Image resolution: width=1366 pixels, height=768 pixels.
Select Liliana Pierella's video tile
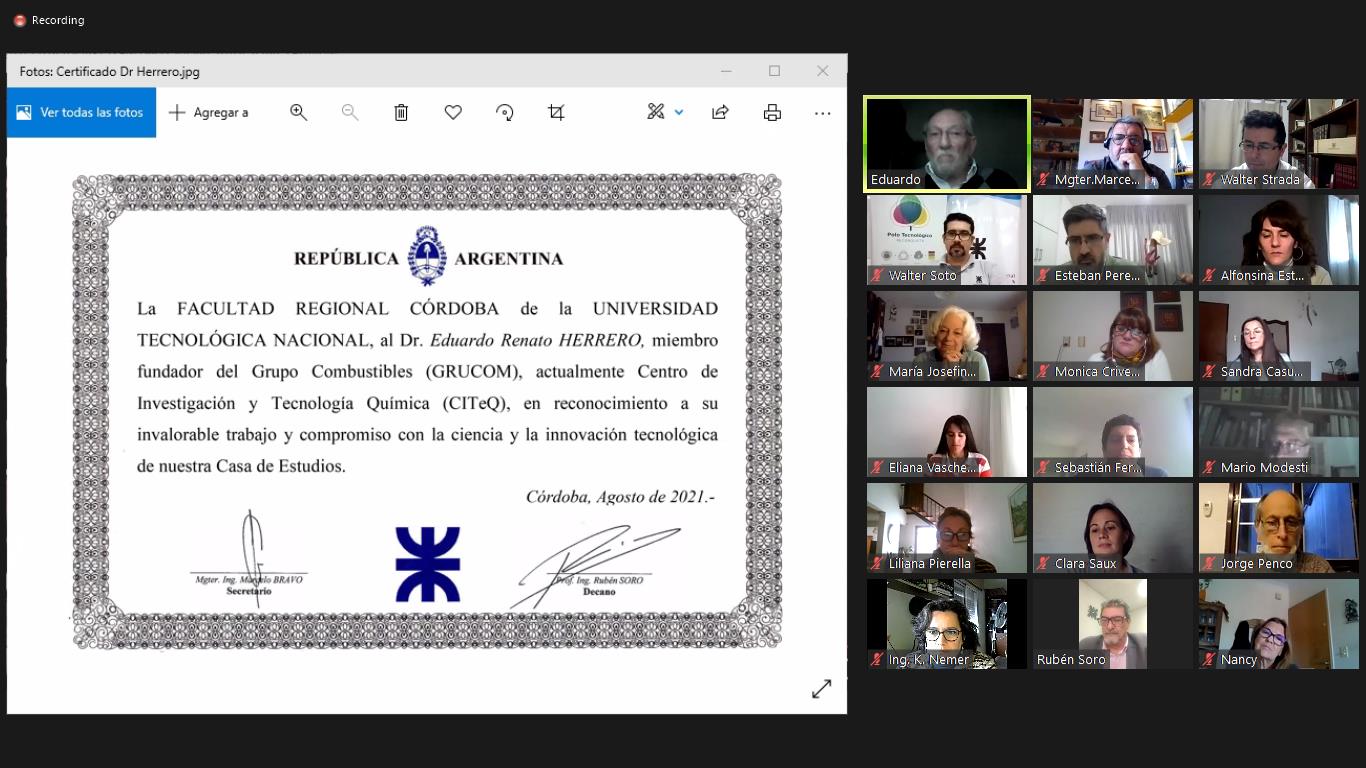(947, 528)
